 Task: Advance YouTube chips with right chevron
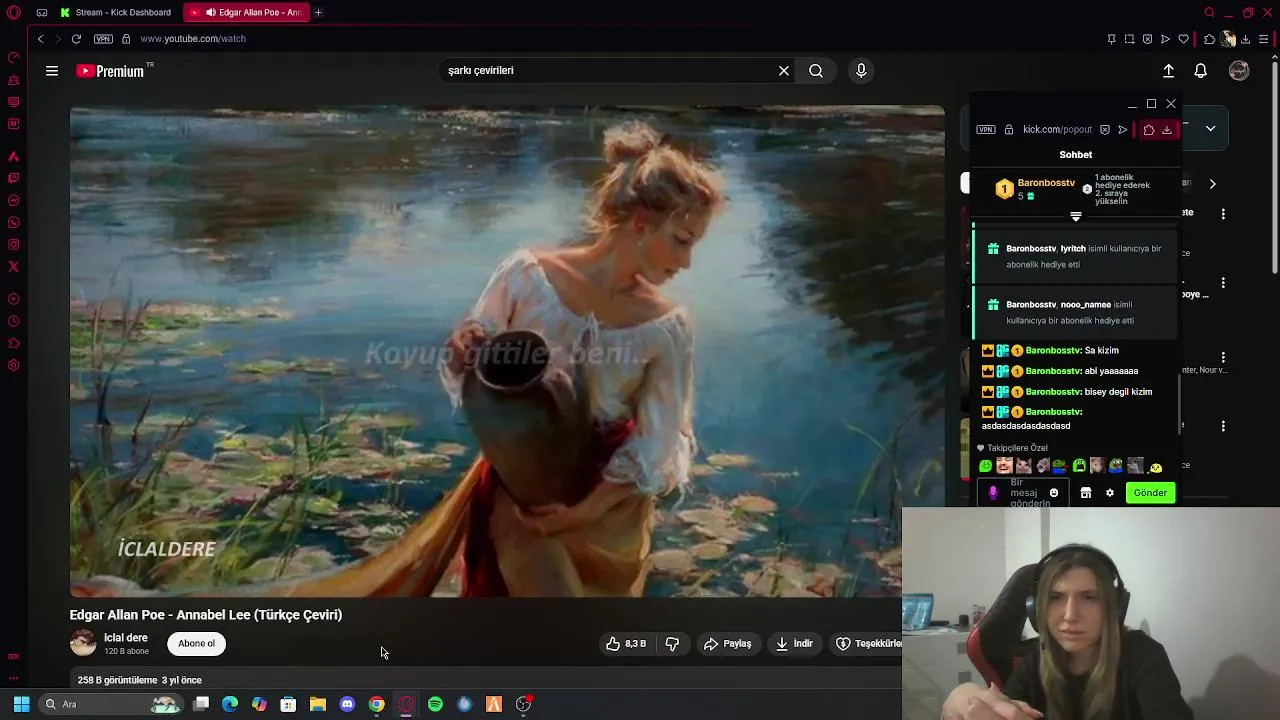point(1212,184)
